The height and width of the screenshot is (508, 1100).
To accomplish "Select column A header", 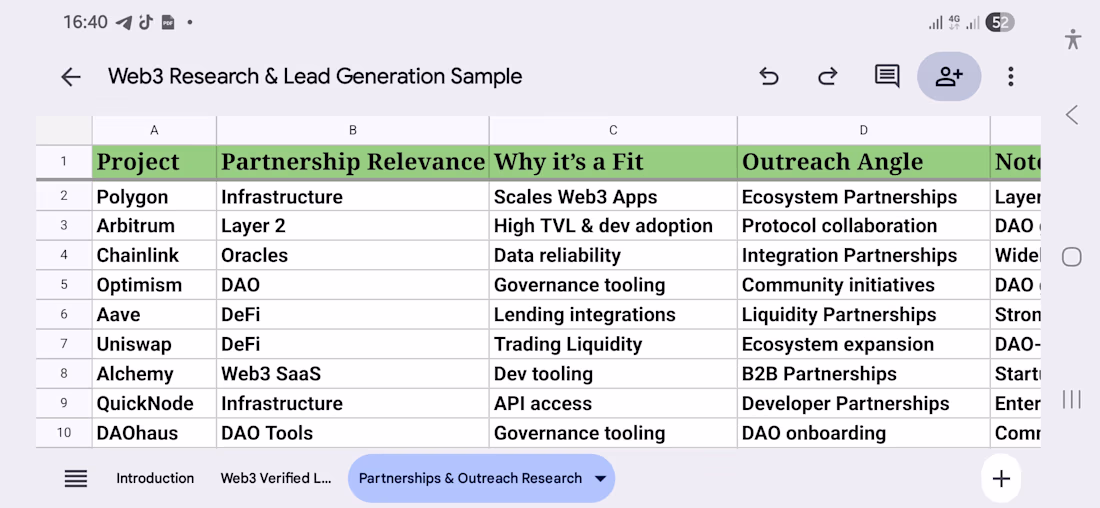I will tap(154, 130).
